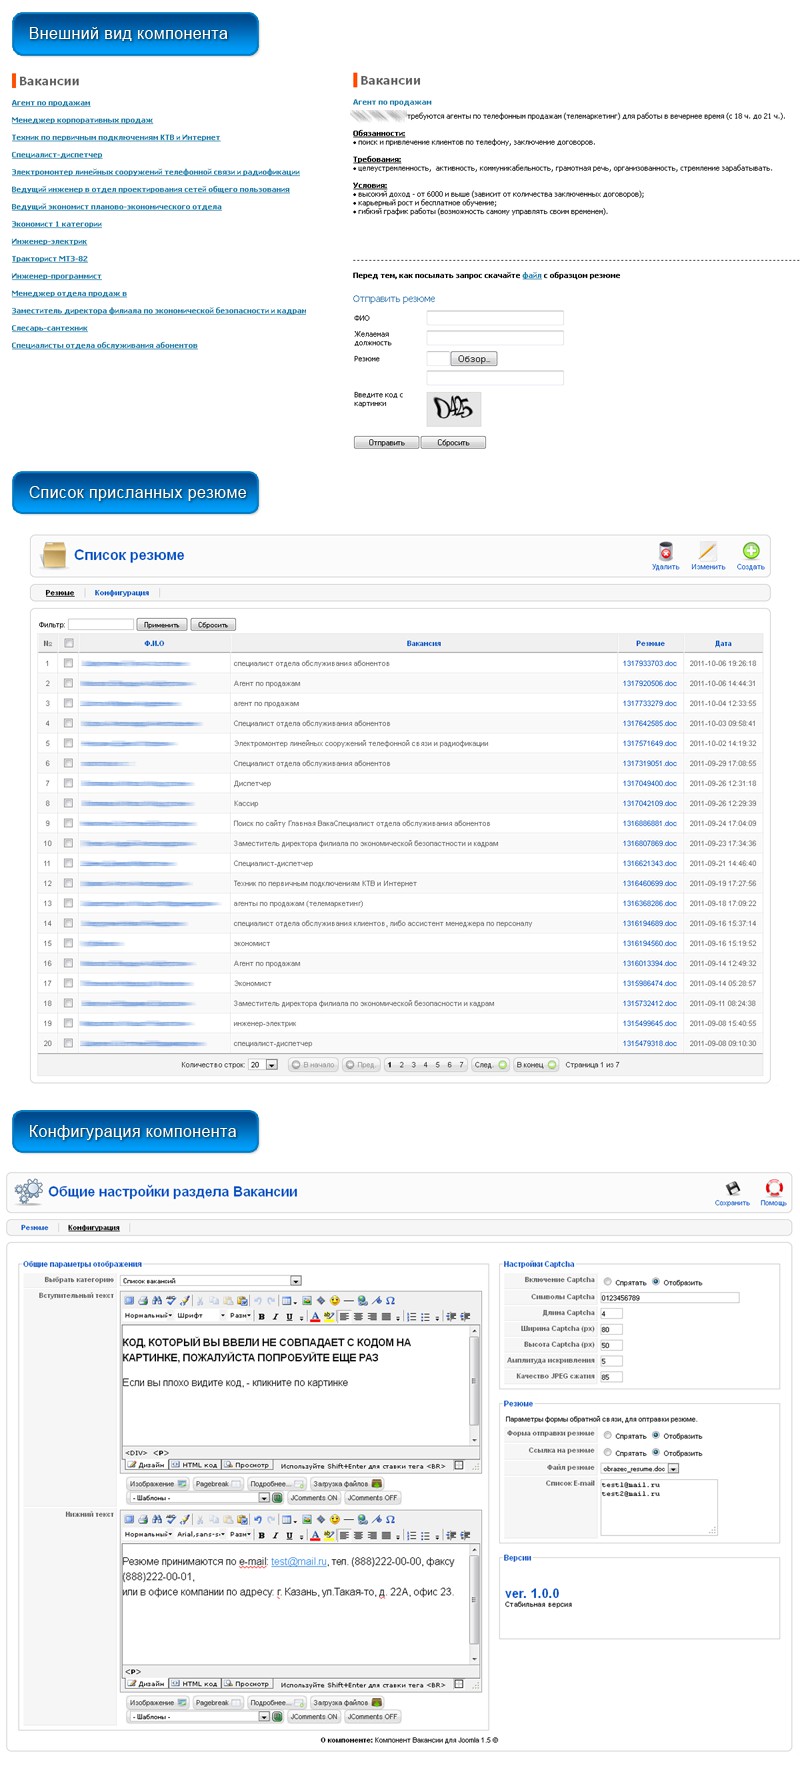Open Arial,sans-serif font dropdown in Нижний текст editor

click(x=203, y=1534)
